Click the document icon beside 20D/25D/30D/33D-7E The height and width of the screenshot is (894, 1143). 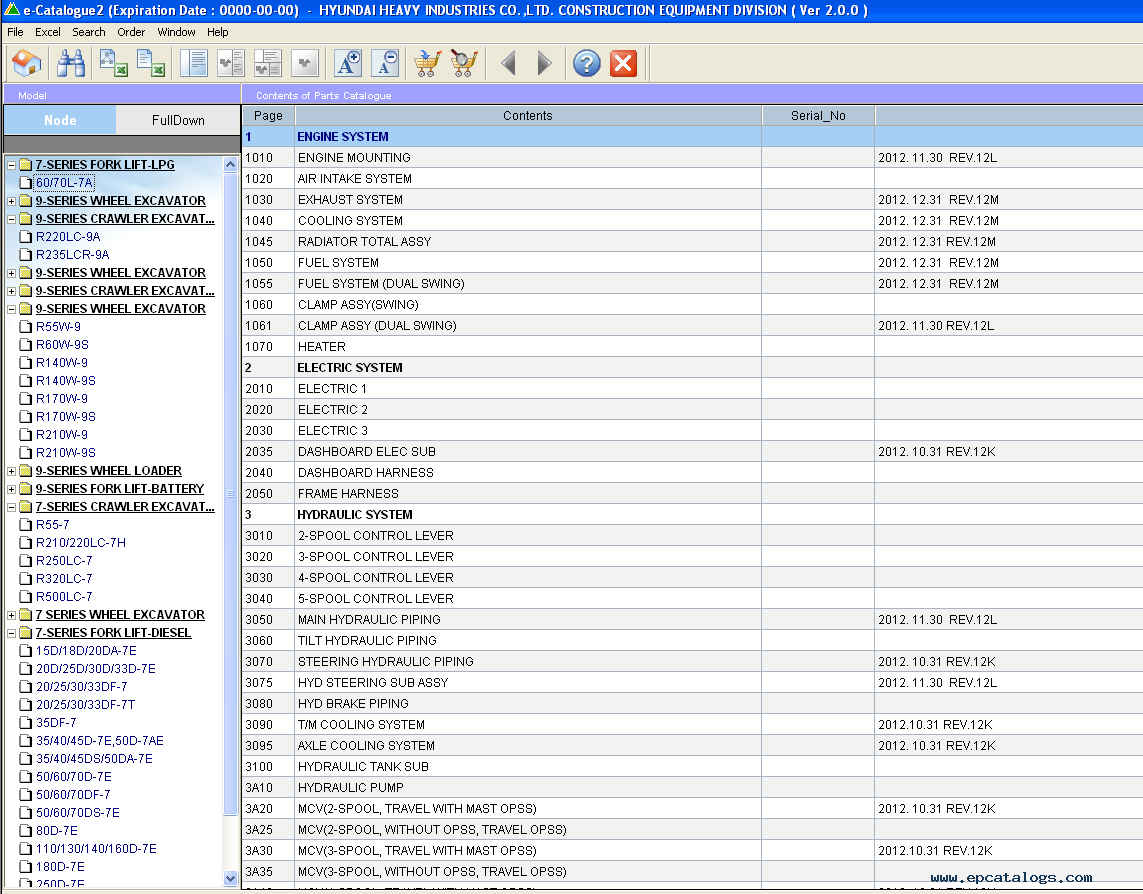coord(26,669)
